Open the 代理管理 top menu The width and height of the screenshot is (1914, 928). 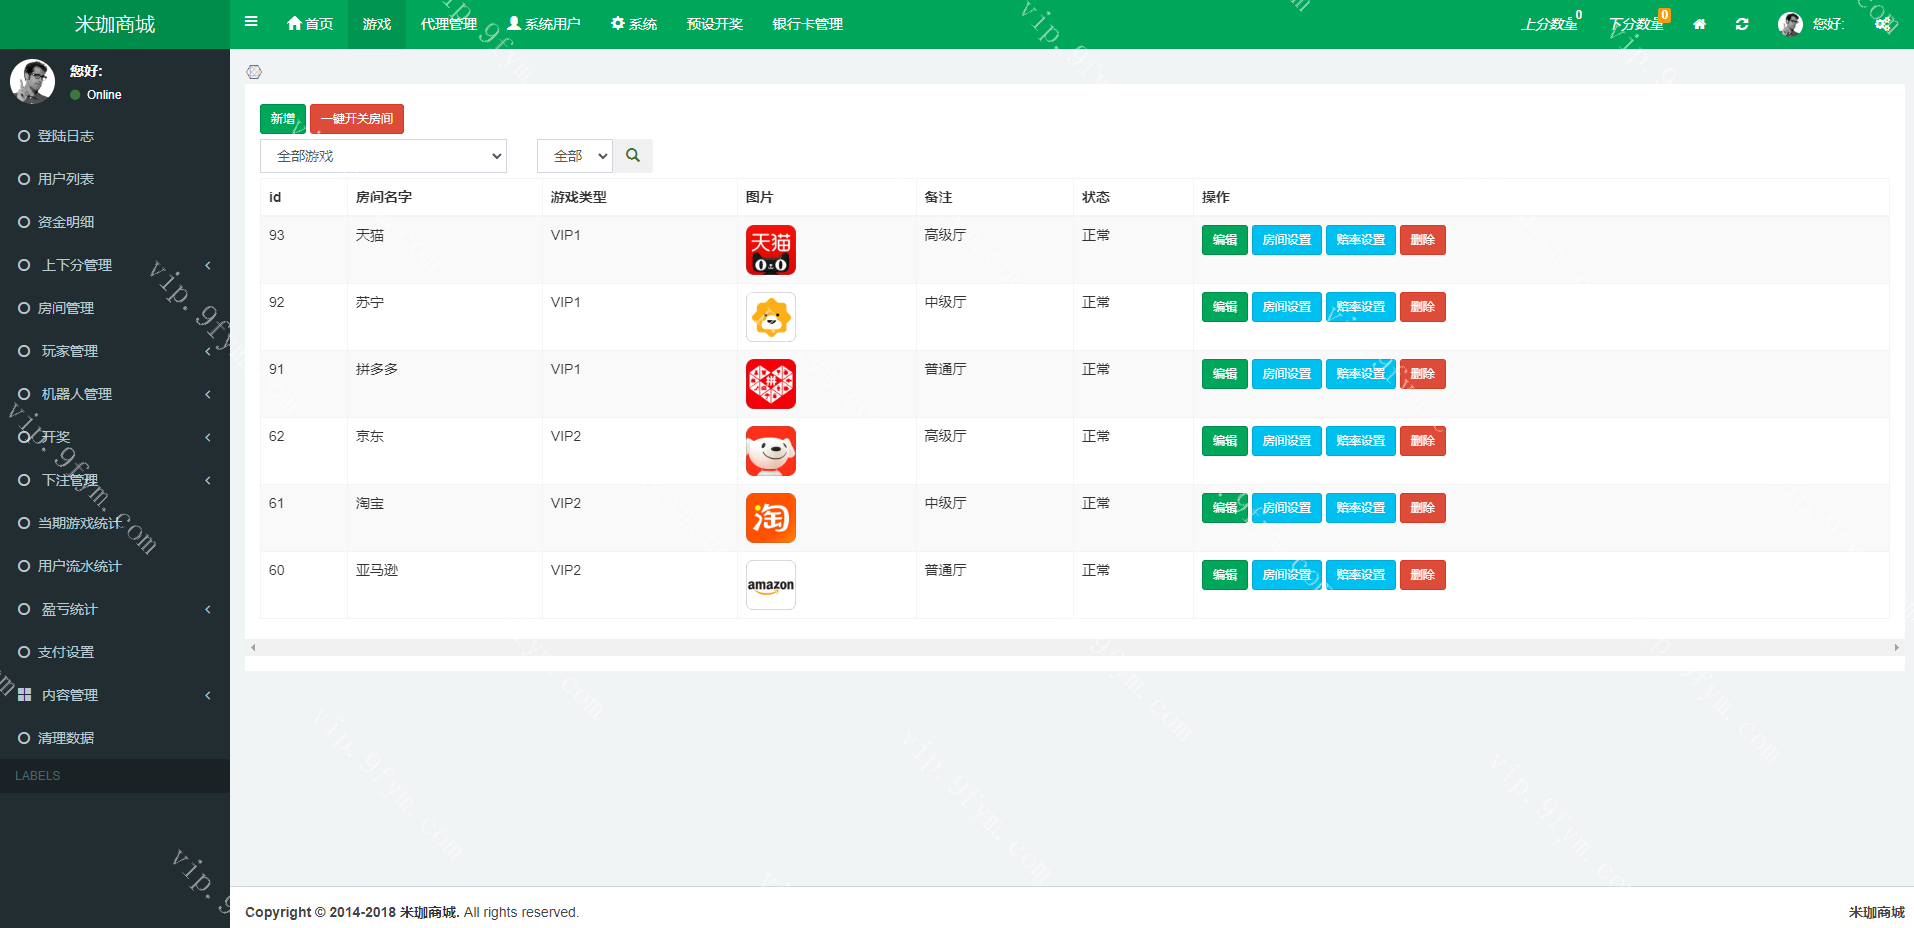448,24
